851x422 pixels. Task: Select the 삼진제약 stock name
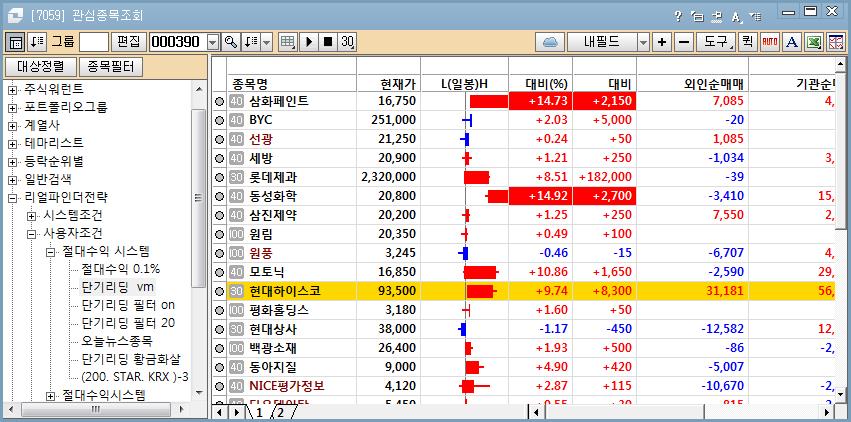tap(273, 215)
